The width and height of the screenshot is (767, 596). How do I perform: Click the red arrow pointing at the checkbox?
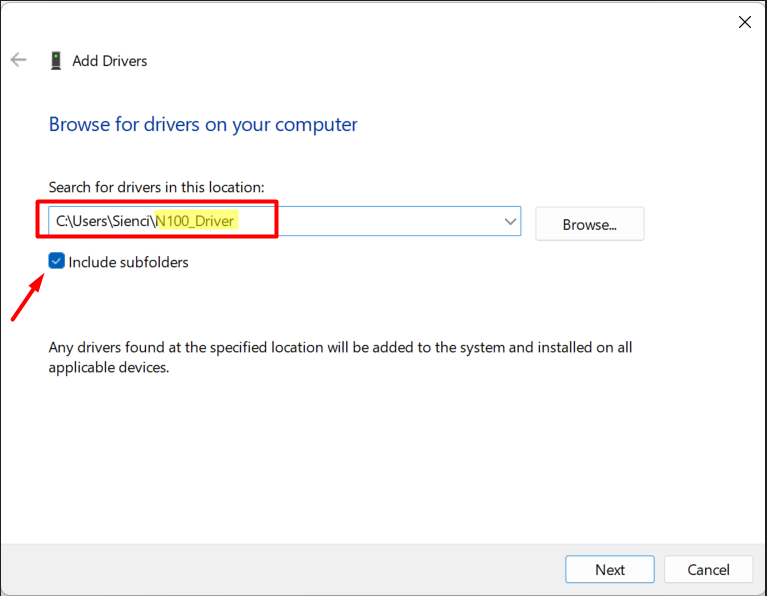(x=27, y=298)
